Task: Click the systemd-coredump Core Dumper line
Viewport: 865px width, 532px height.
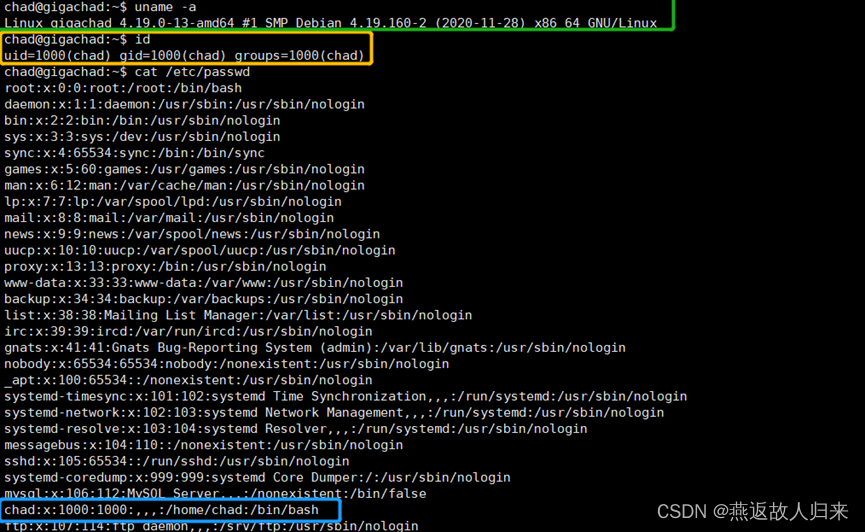Action: click(257, 478)
